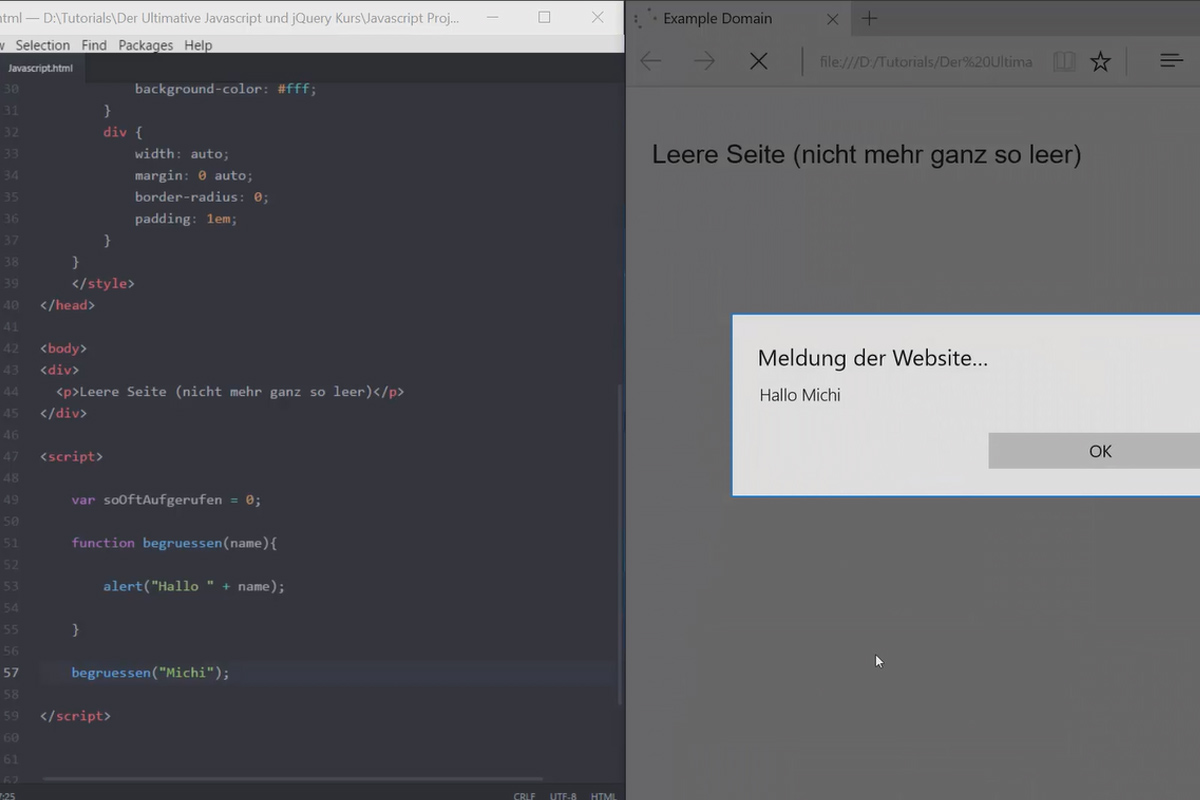Open reading view book icon
The height and width of the screenshot is (800, 1200).
pos(1064,62)
